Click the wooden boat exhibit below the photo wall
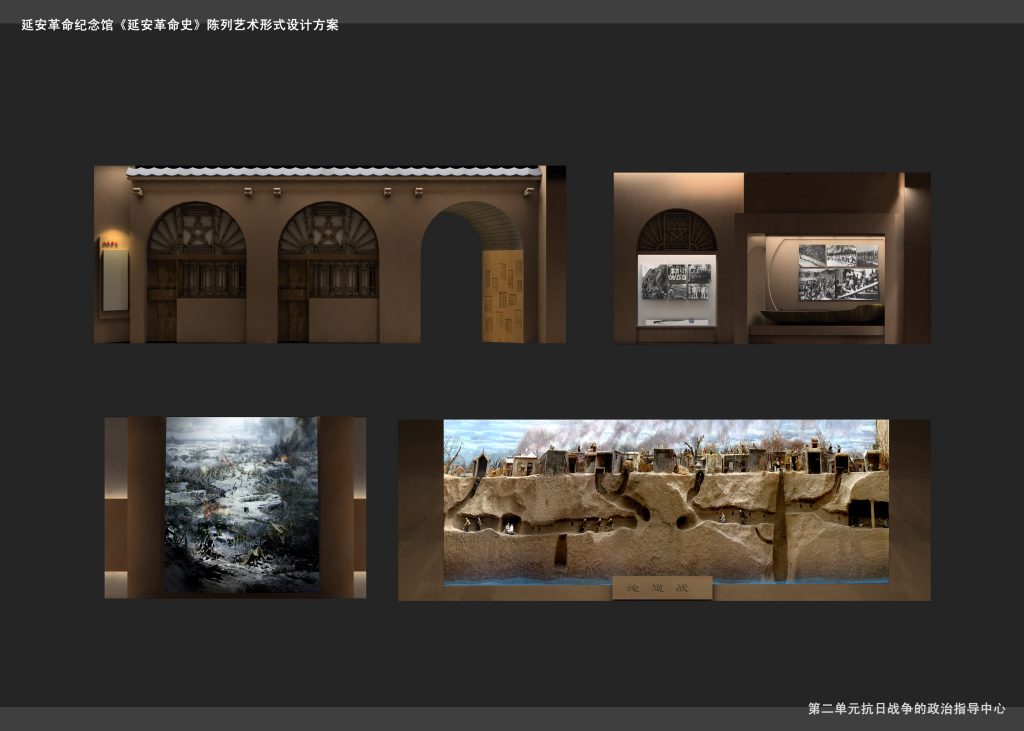This screenshot has height=731, width=1024. coord(823,314)
